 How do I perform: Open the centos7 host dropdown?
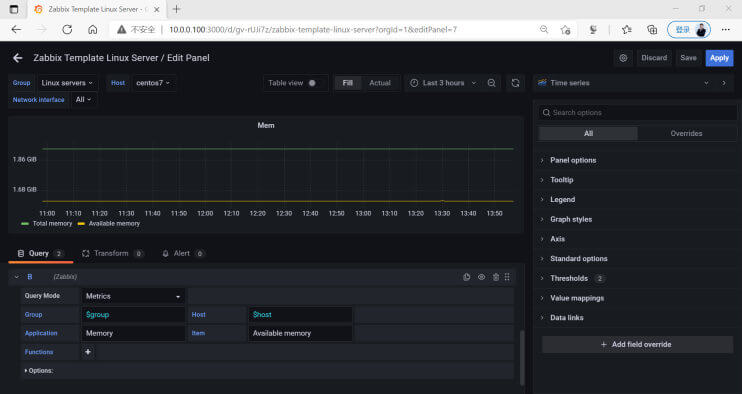(x=153, y=83)
